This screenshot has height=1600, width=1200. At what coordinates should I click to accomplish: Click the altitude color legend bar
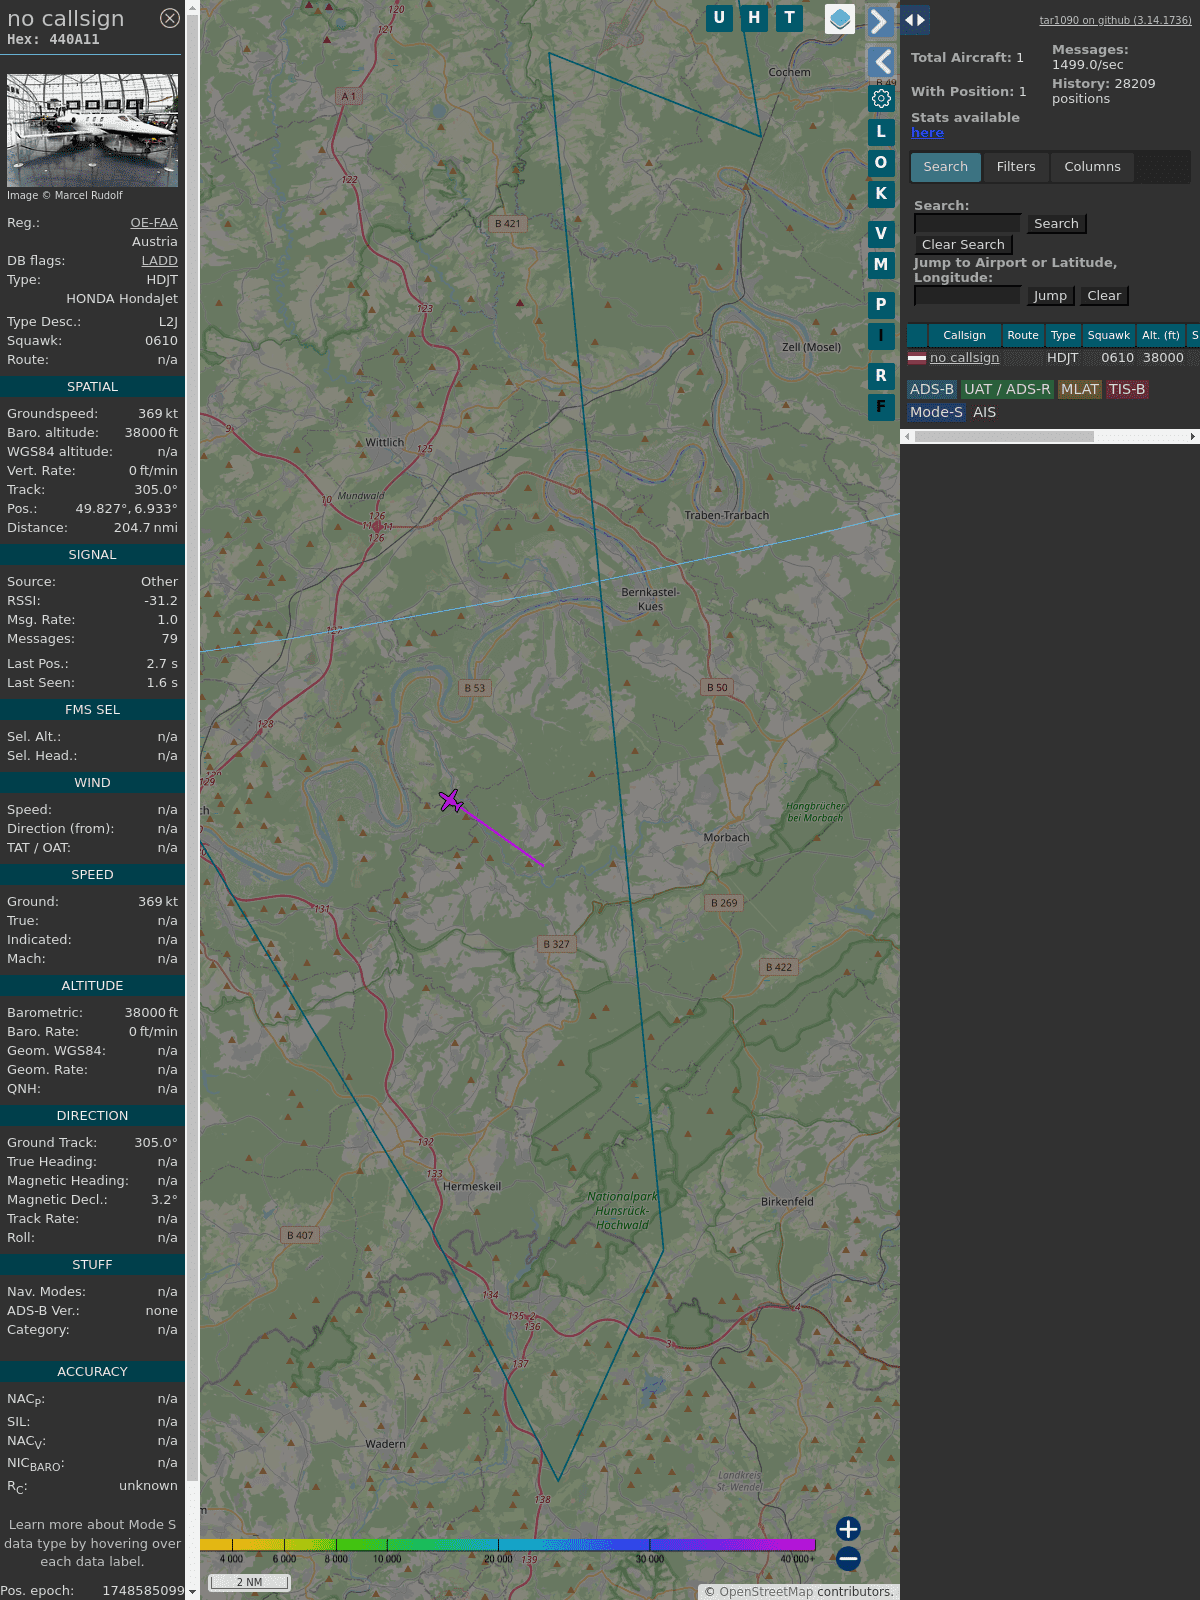tap(508, 1545)
